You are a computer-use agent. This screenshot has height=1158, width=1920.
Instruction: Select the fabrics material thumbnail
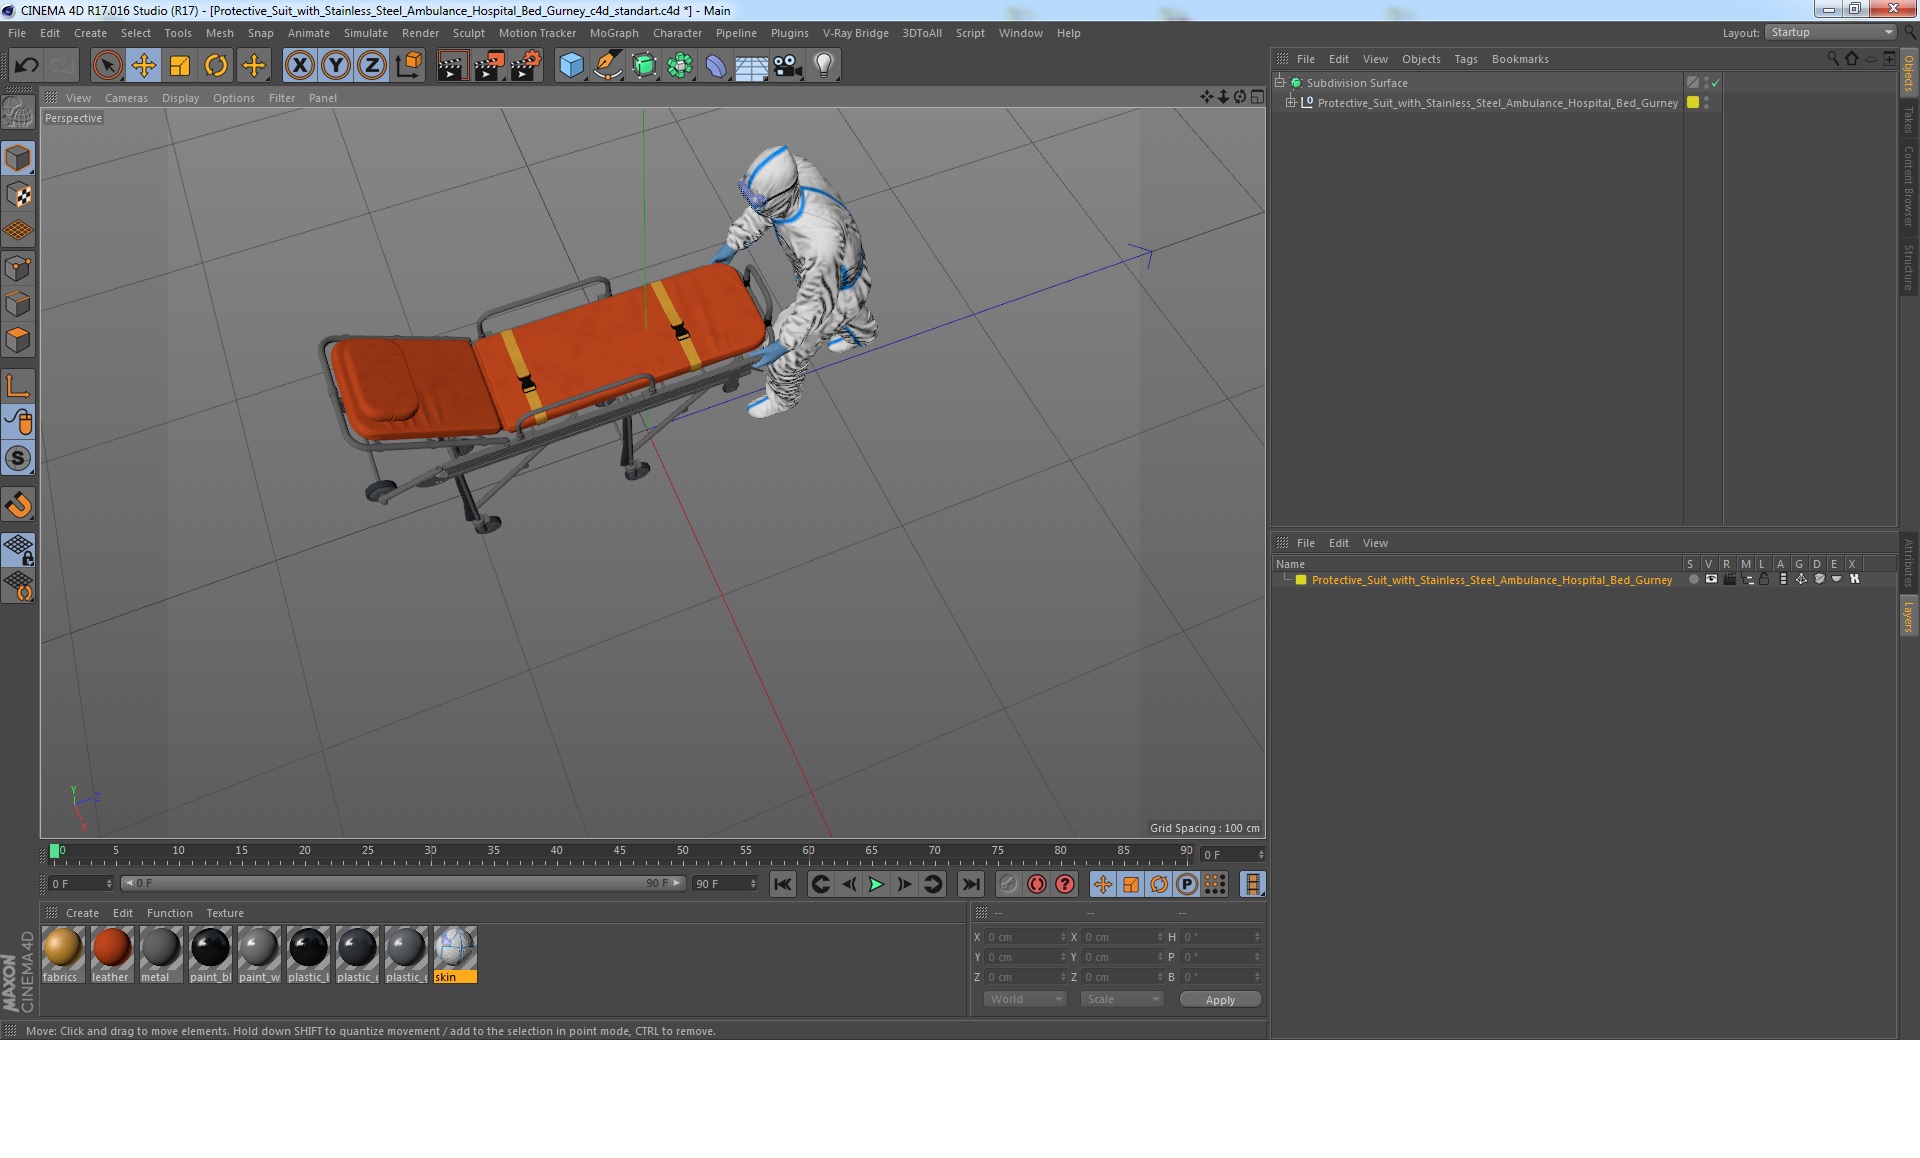coord(62,954)
